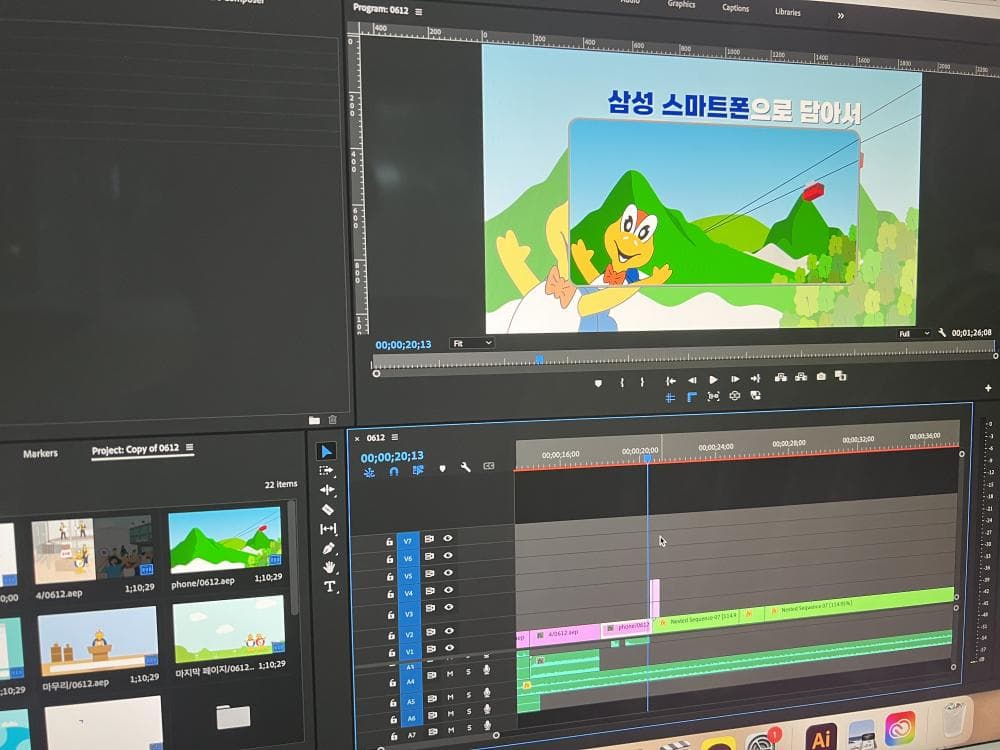Hide track V5 with eye toggle
Screen dimensions: 1000x750
coord(448,573)
